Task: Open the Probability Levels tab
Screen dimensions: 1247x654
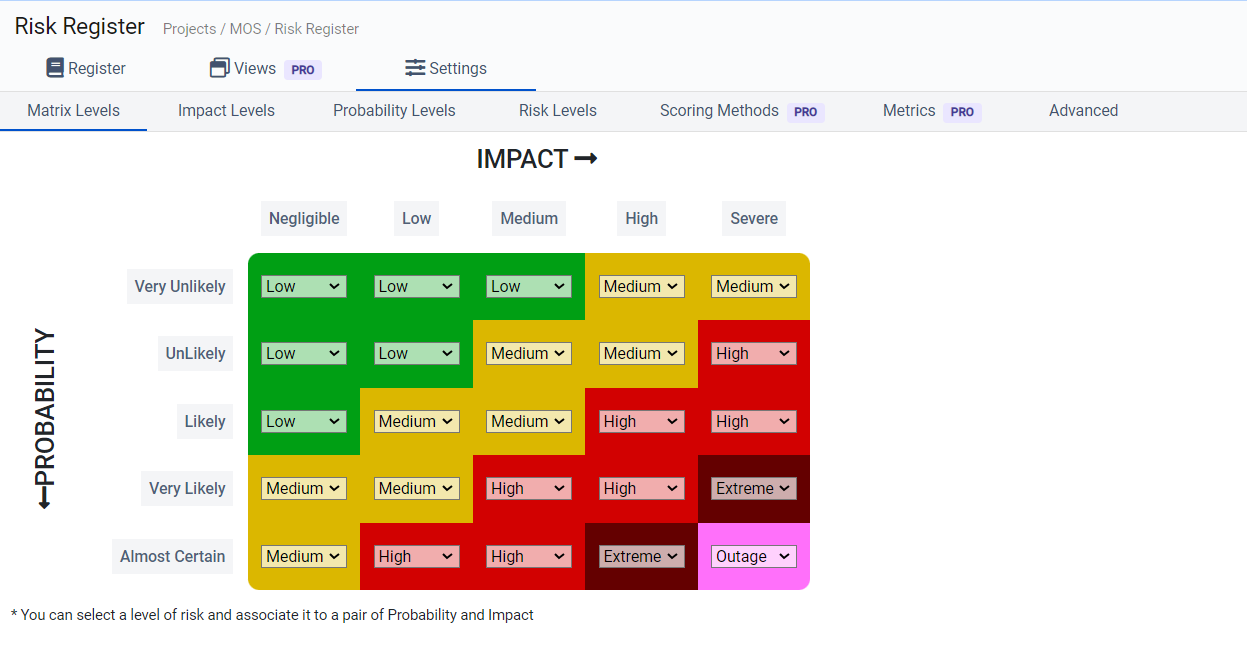Action: [x=394, y=110]
